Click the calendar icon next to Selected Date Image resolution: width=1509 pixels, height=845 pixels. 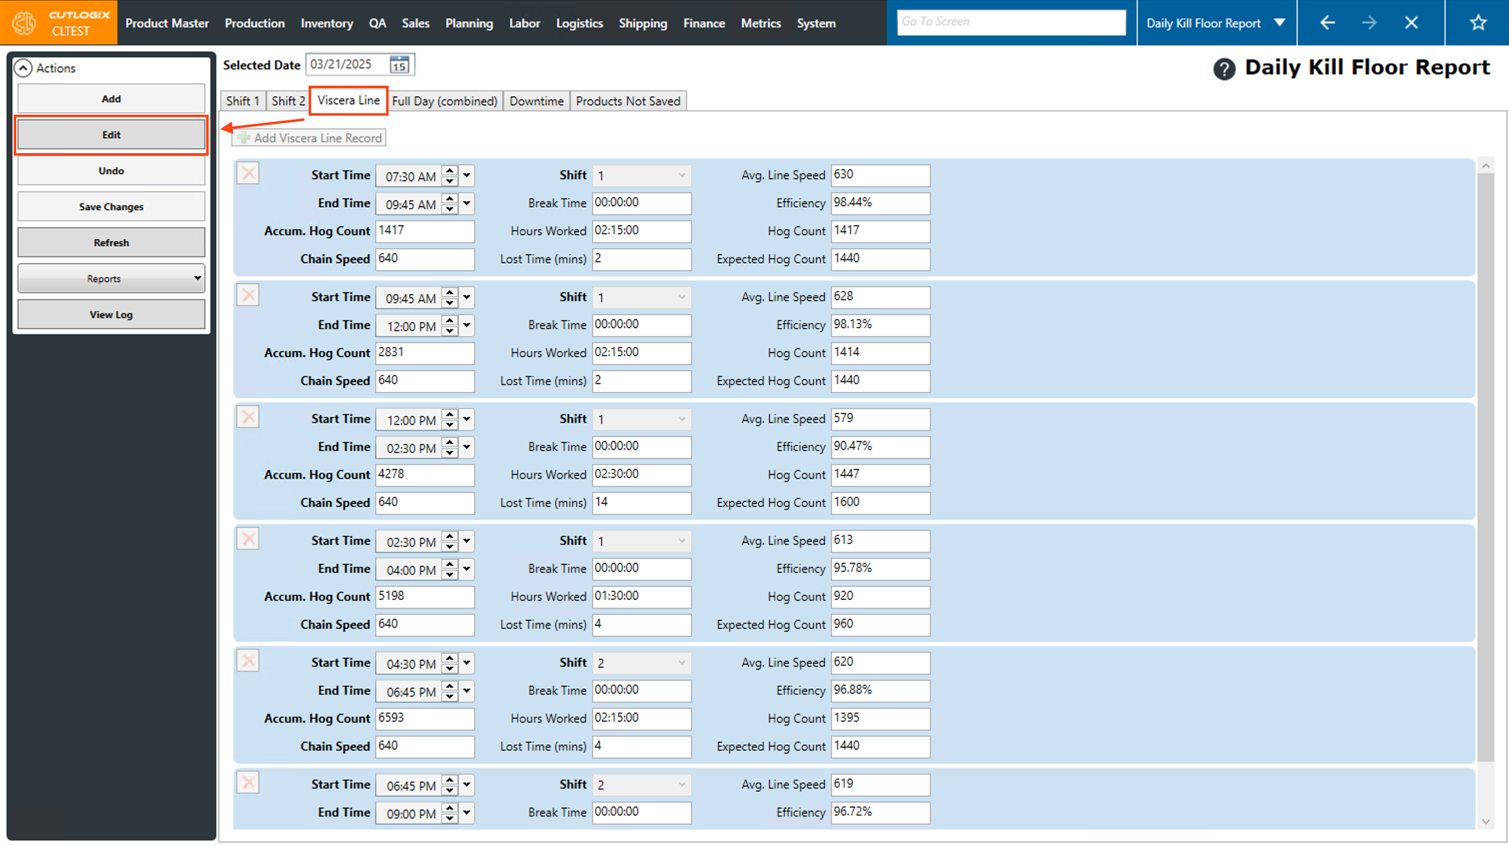pyautogui.click(x=399, y=65)
